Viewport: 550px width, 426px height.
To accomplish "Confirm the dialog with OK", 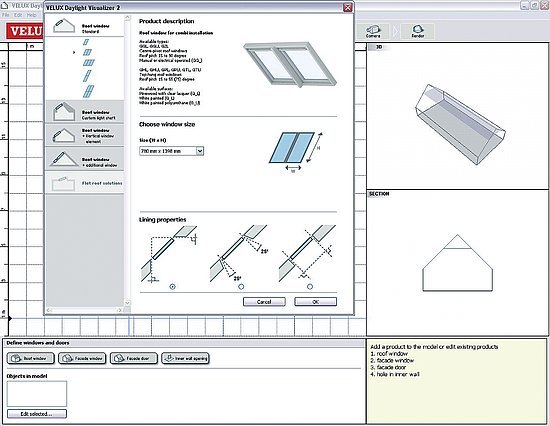I will tap(315, 302).
